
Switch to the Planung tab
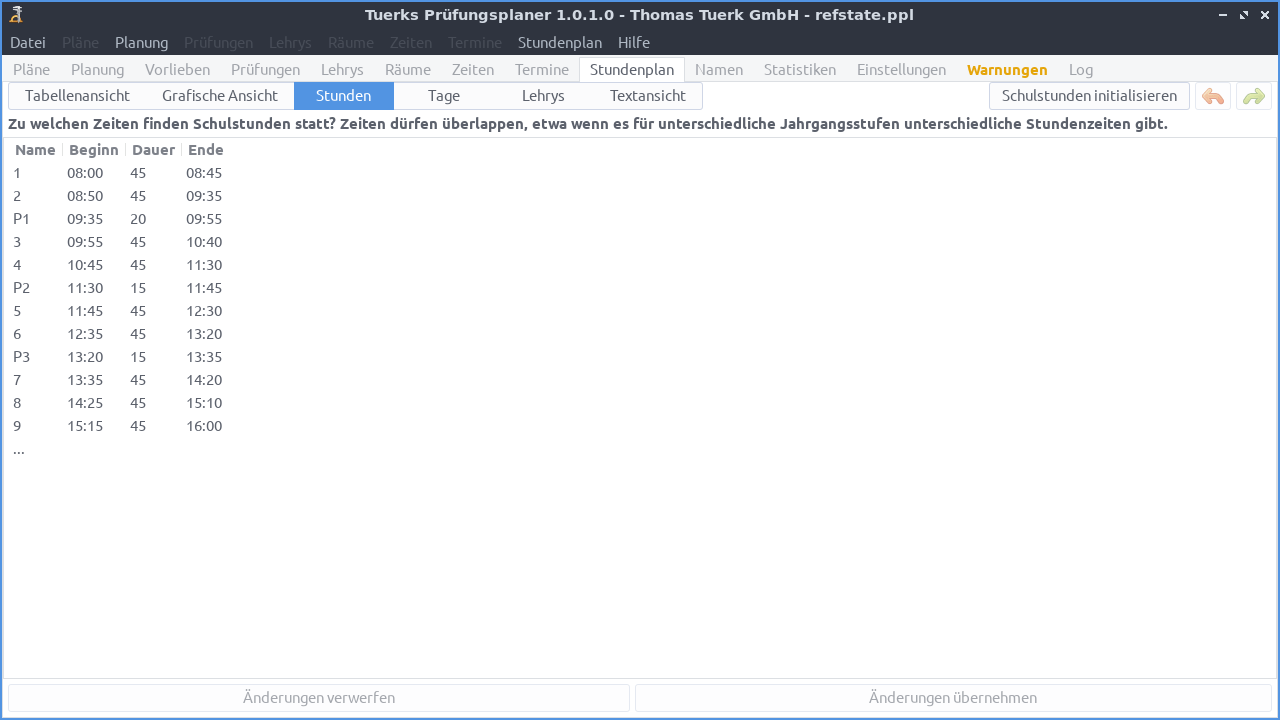click(98, 70)
